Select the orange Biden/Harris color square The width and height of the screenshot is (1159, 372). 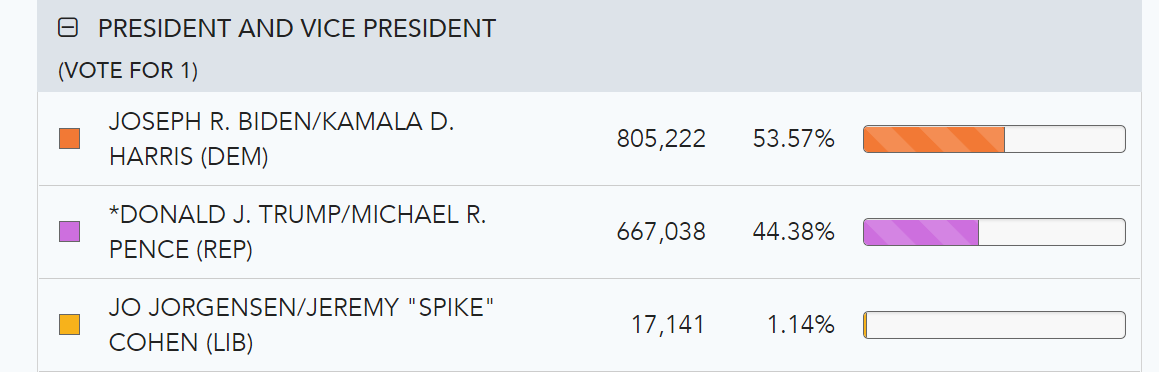click(69, 138)
